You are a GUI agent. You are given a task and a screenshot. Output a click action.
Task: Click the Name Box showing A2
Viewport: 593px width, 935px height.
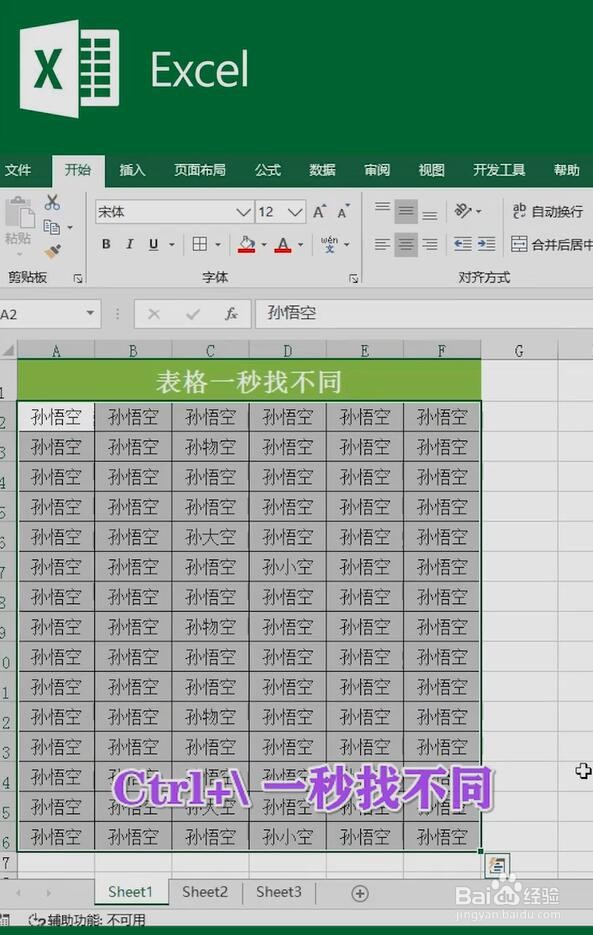(42, 314)
